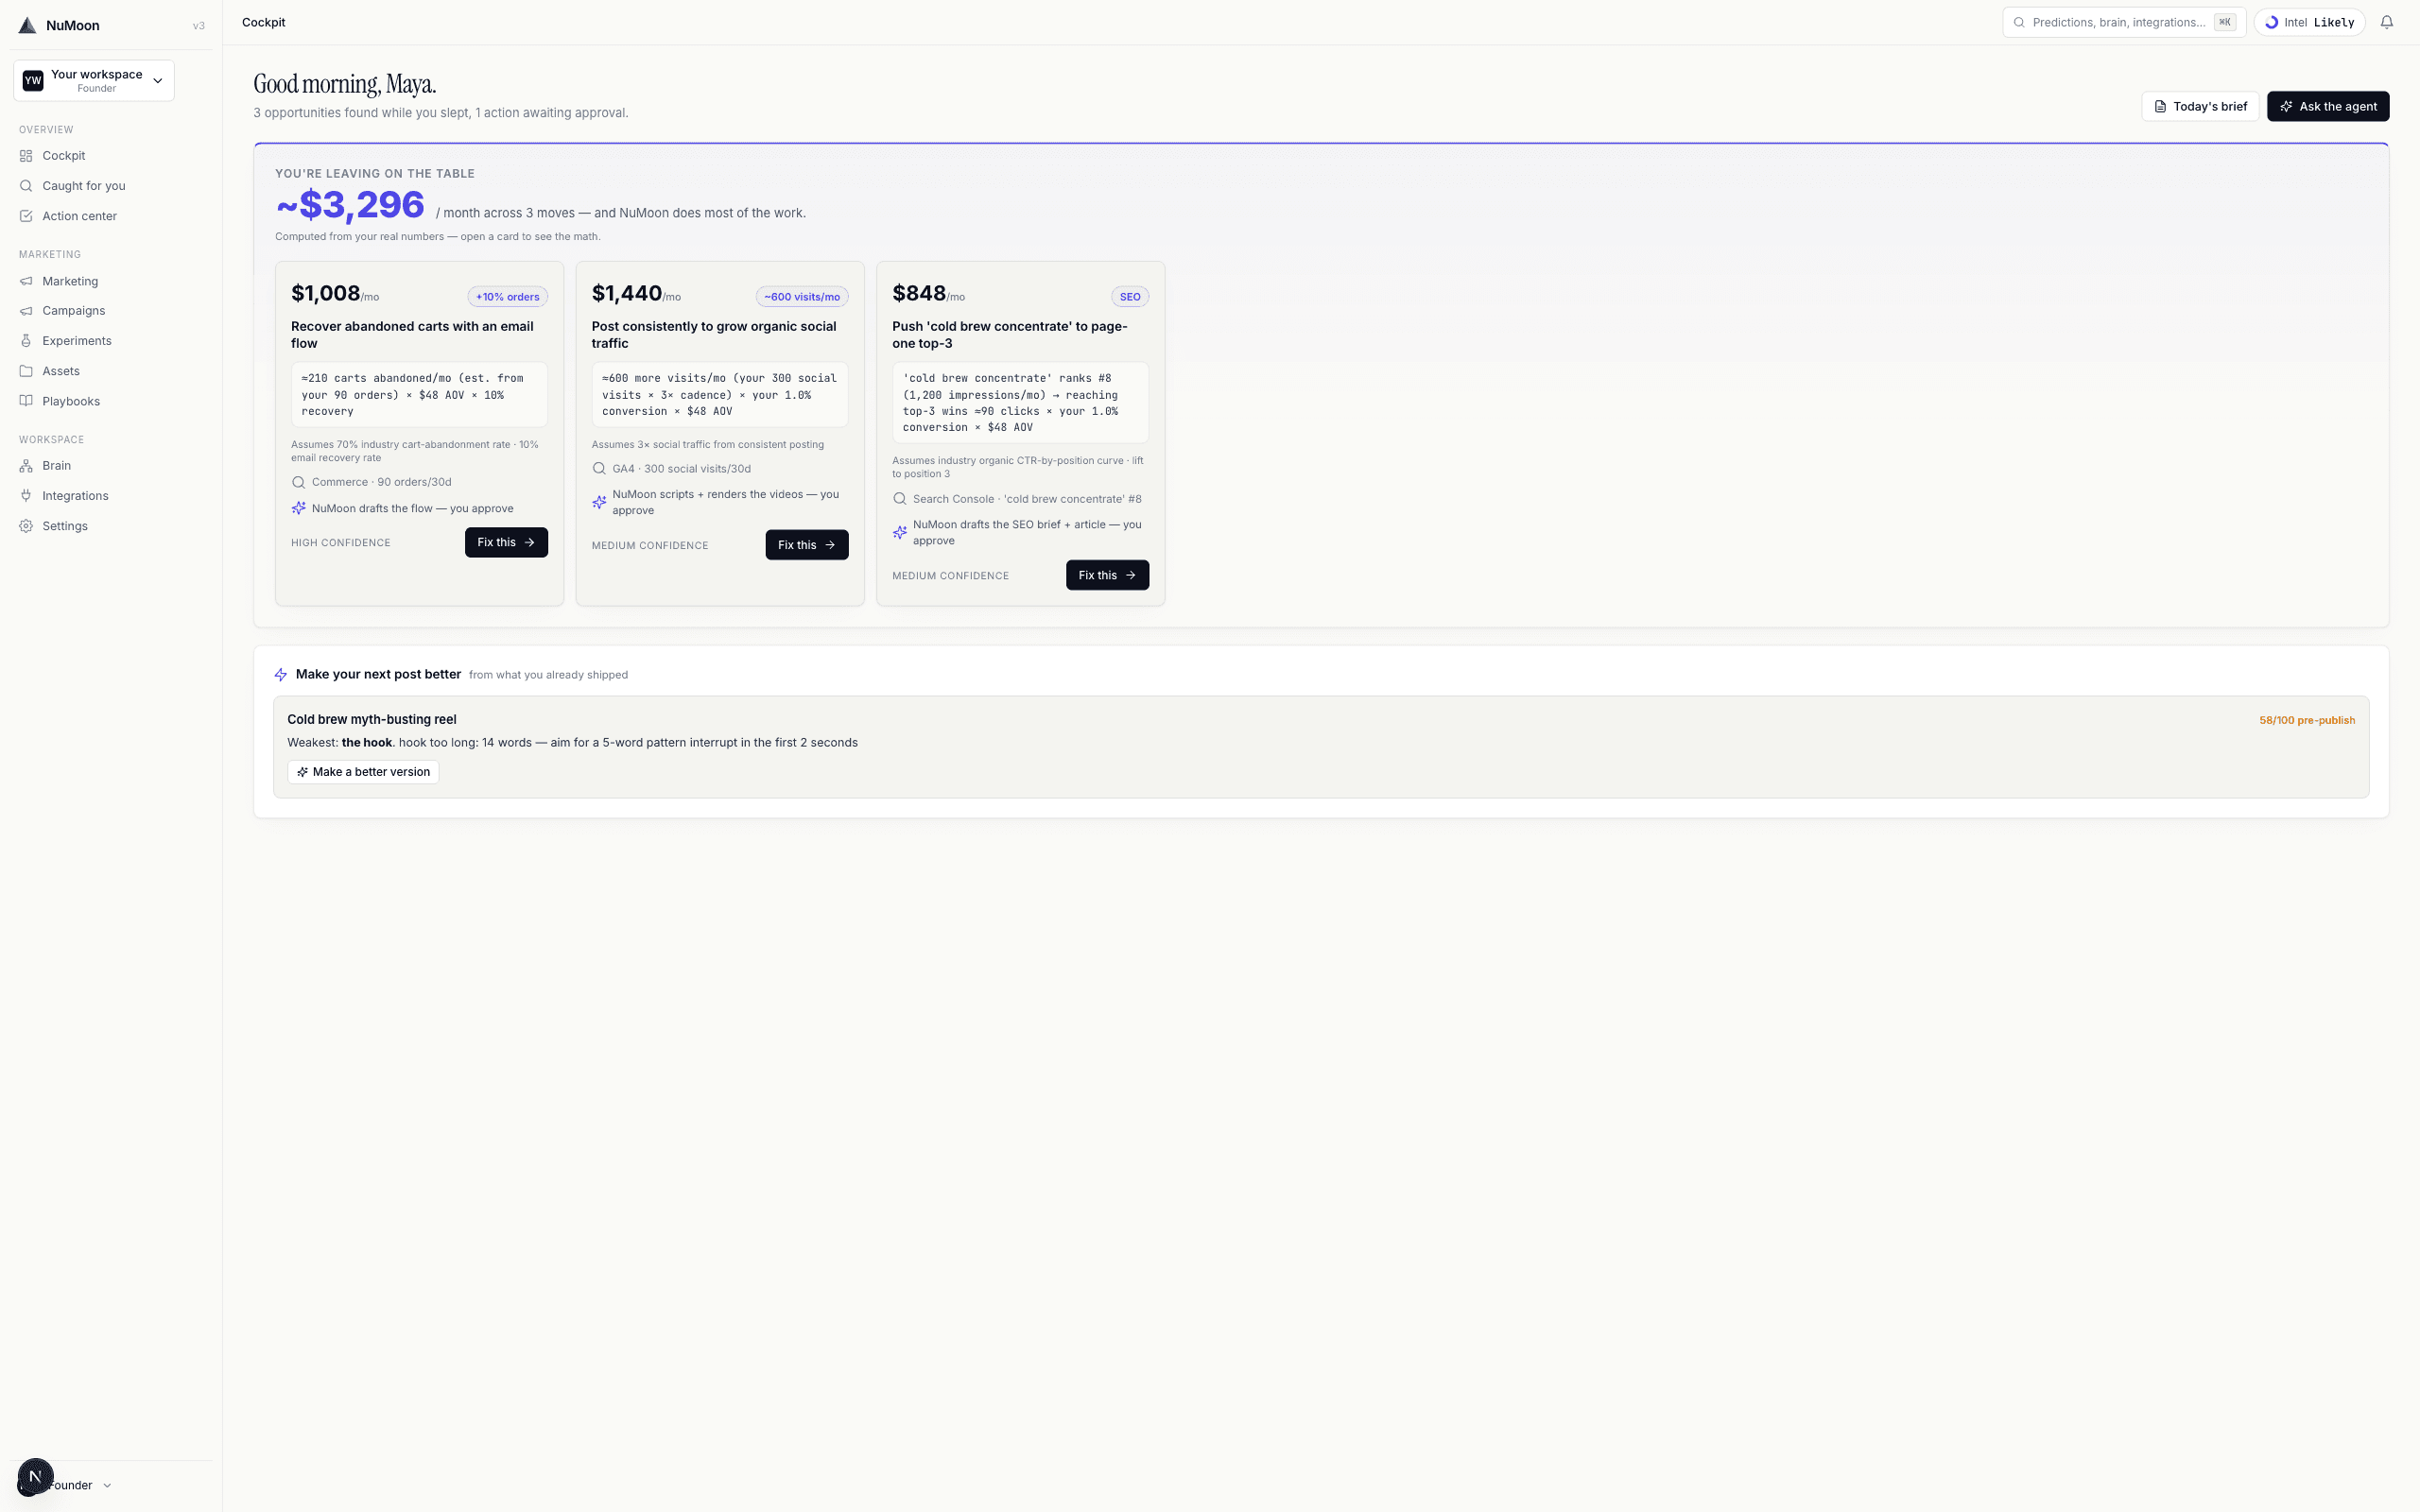Screen dimensions: 2420x1512
Task: Open the notifications bell
Action: [2386, 22]
